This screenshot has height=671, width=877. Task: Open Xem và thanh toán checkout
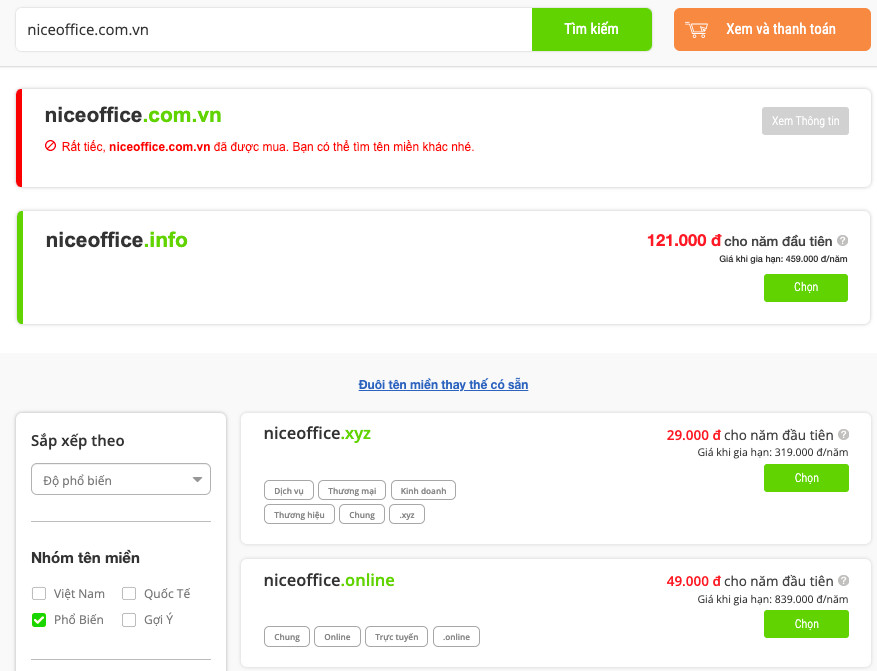click(772, 30)
